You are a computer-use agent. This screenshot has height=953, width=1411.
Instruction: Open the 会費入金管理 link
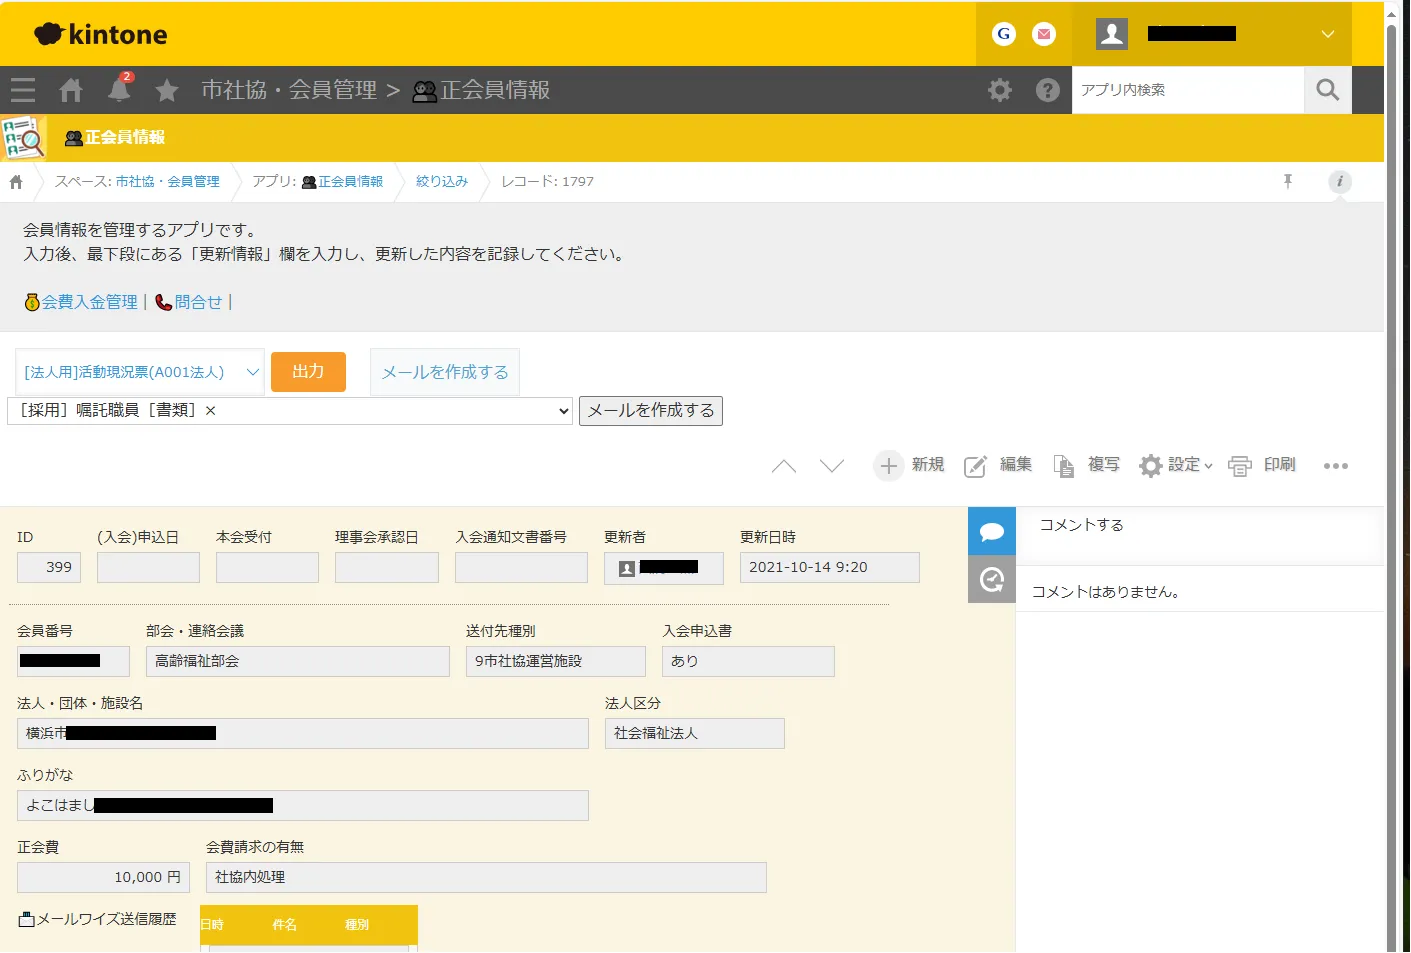coord(88,302)
